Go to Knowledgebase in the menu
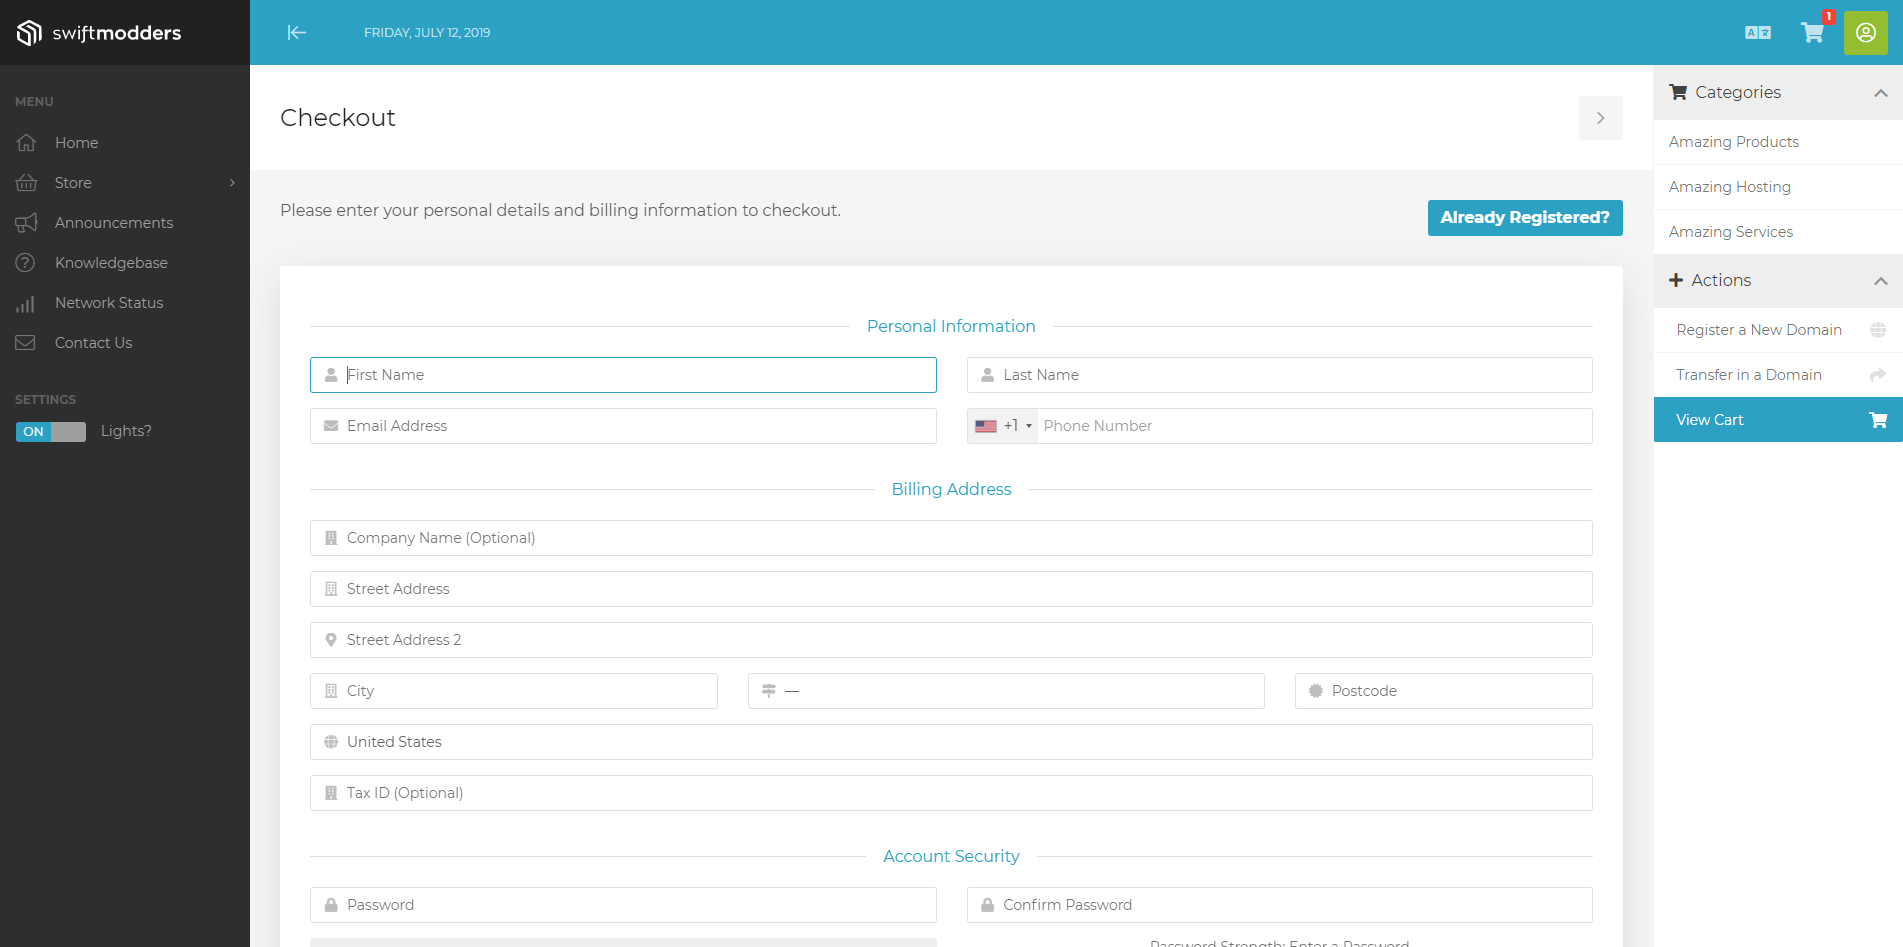The image size is (1903, 947). (x=111, y=263)
